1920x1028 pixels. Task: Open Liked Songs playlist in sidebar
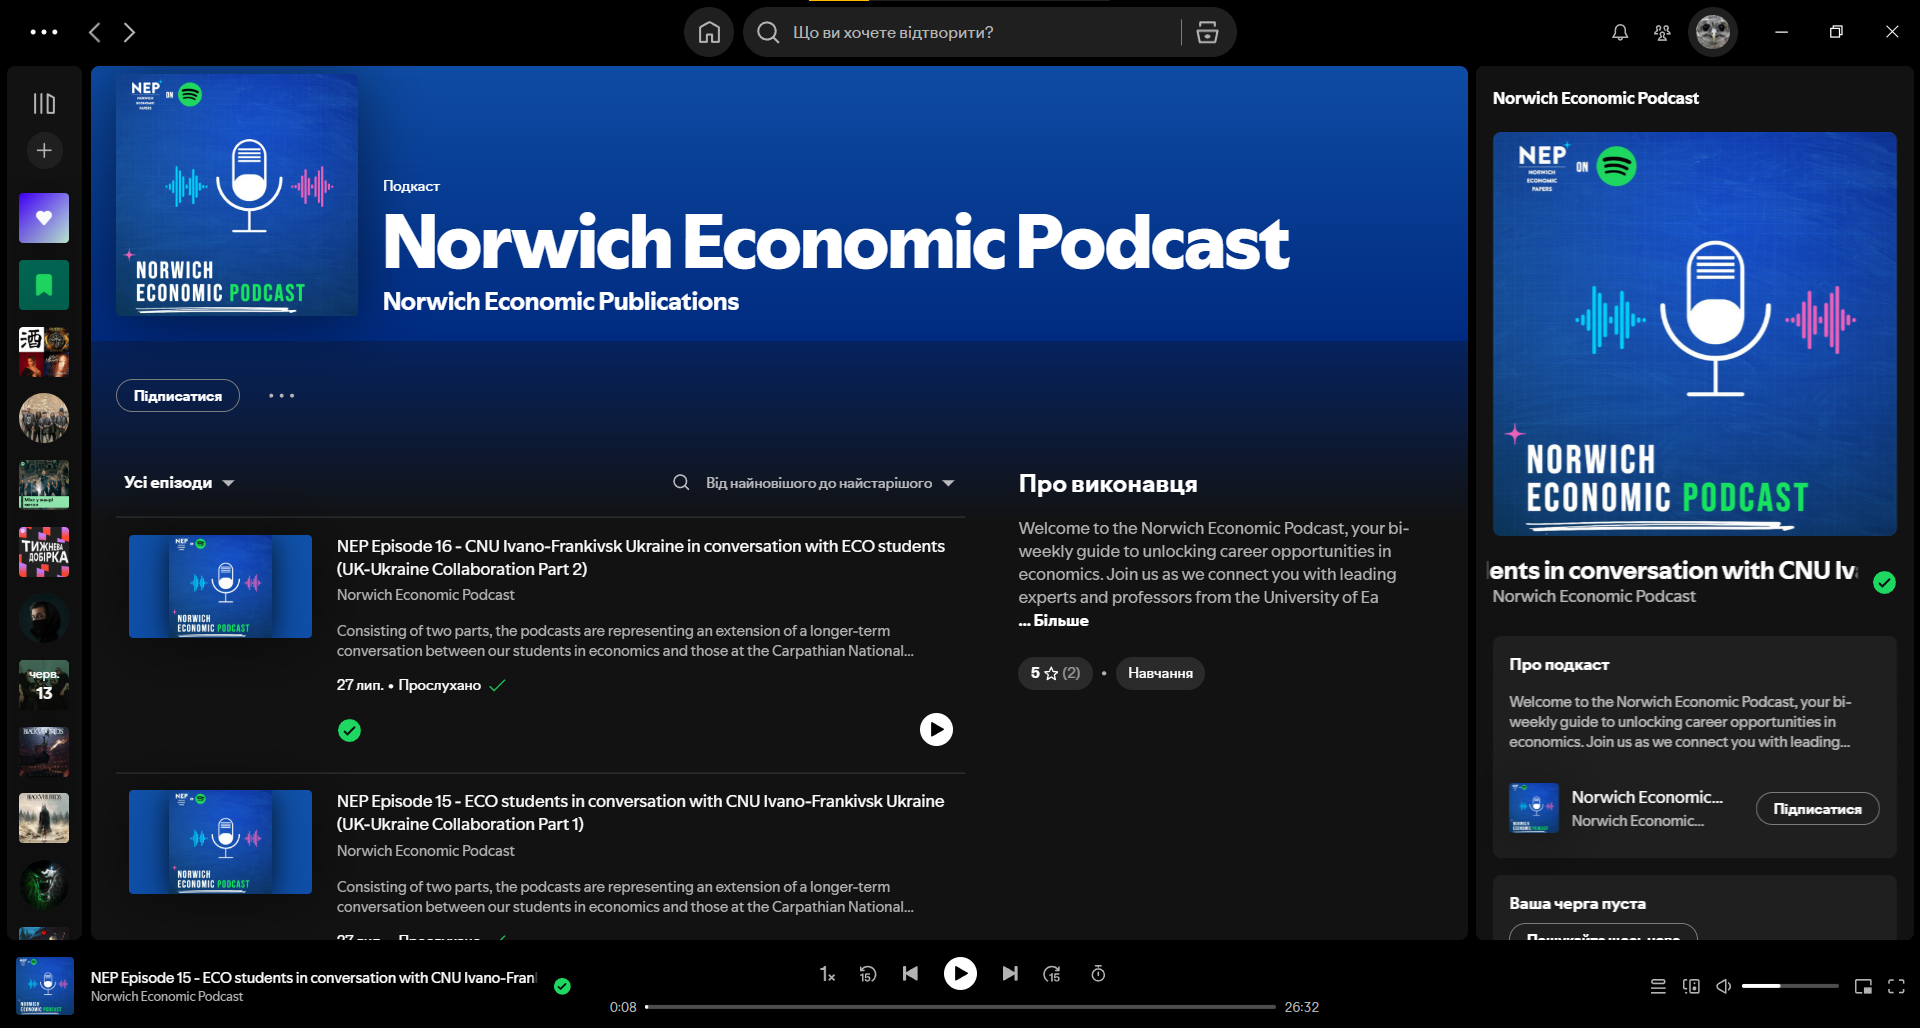(44, 218)
